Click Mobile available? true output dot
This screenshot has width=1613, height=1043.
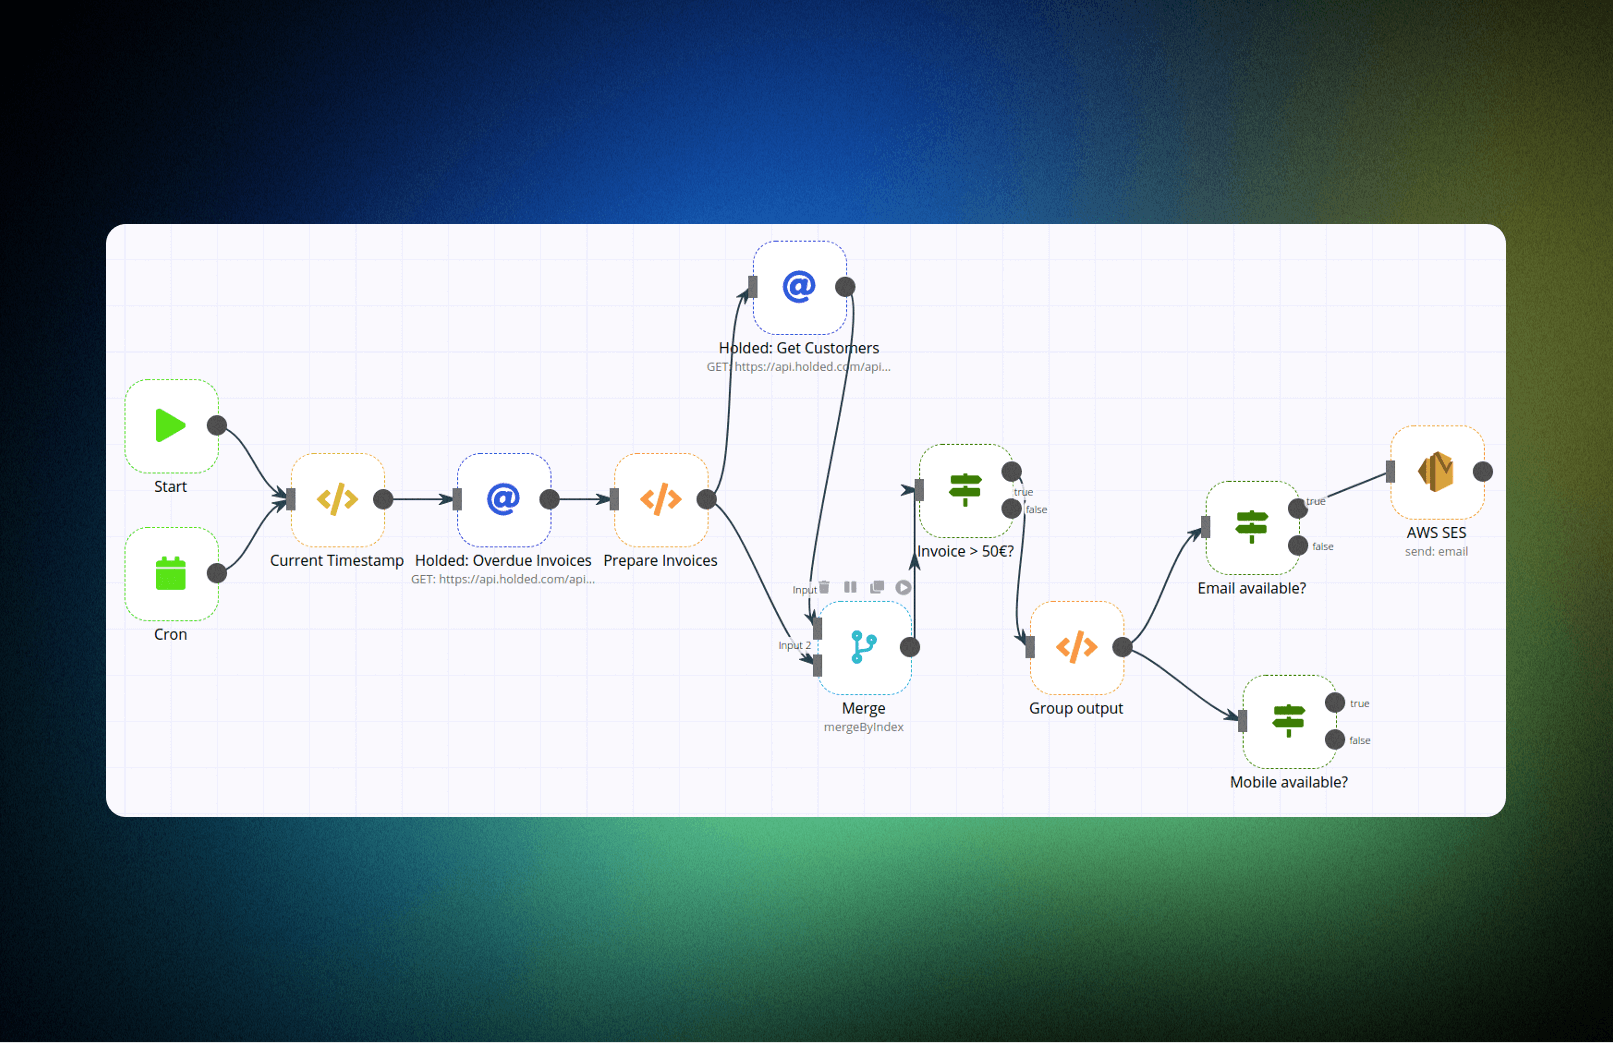[x=1335, y=702]
